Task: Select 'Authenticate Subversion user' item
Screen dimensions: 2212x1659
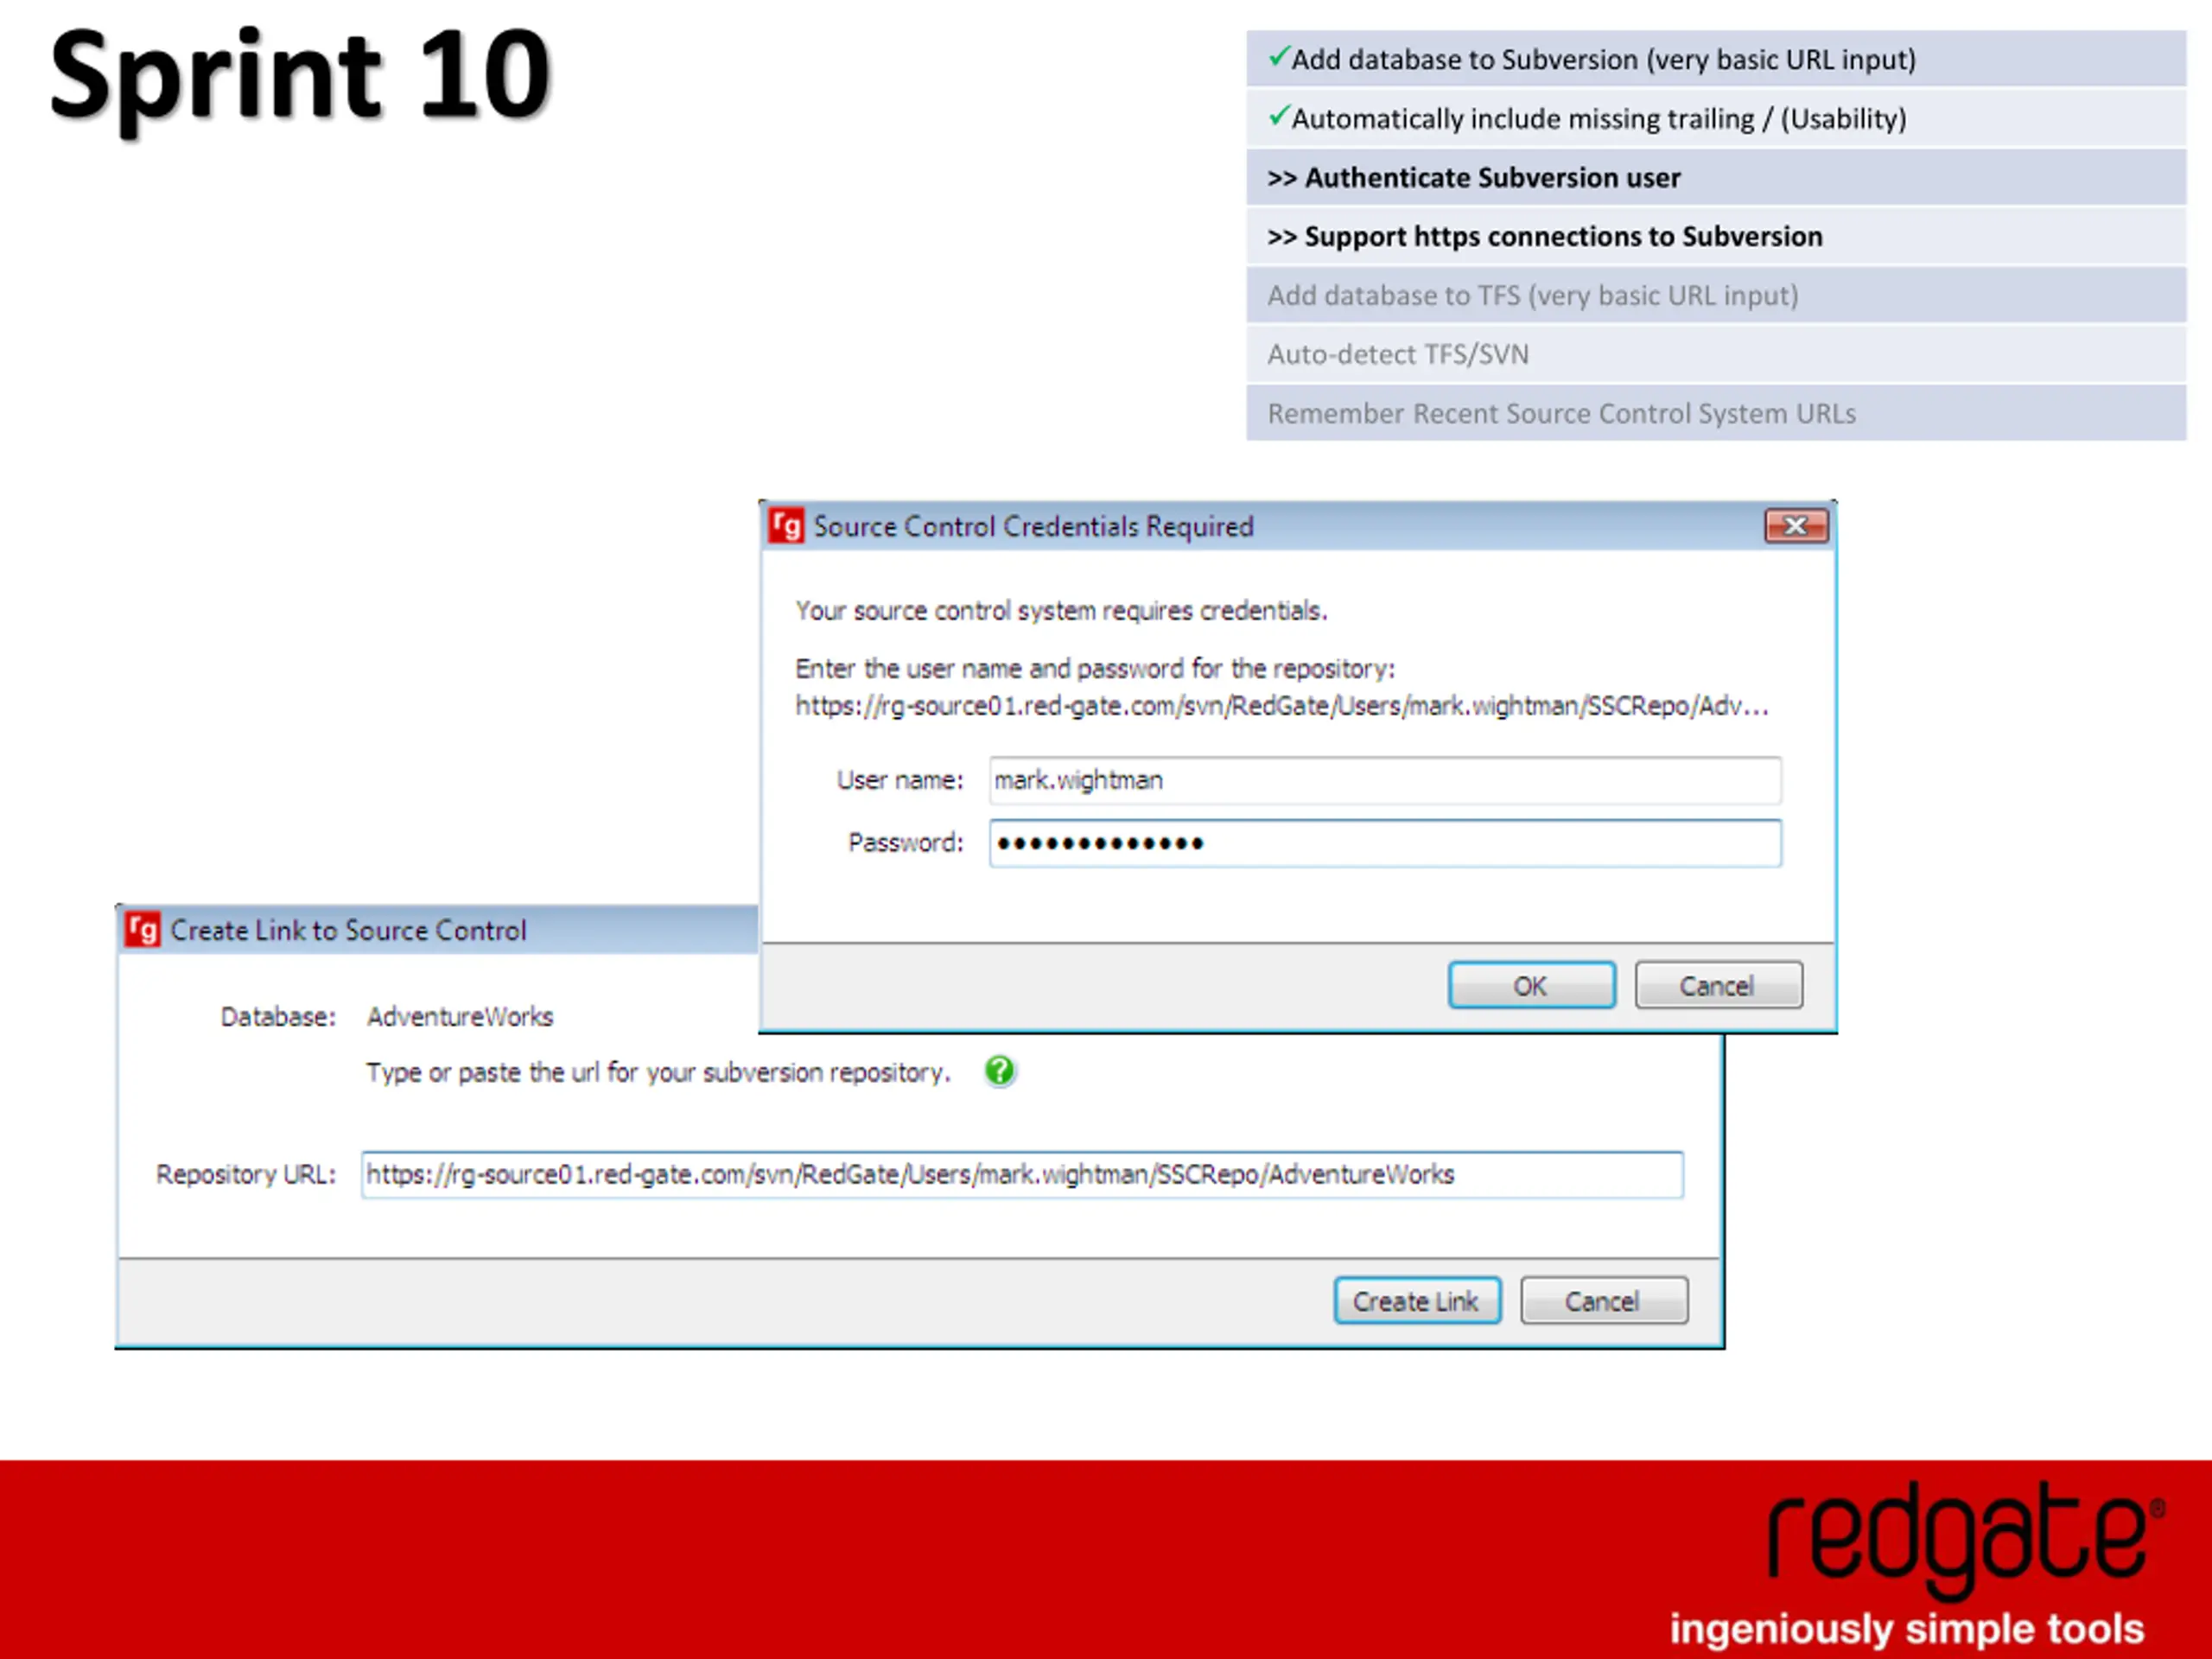Action: 1716,177
